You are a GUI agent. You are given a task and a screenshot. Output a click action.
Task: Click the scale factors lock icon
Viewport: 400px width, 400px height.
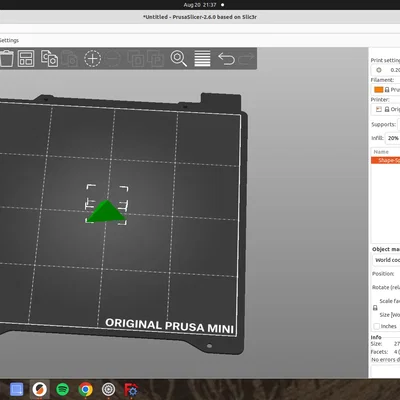(375, 308)
